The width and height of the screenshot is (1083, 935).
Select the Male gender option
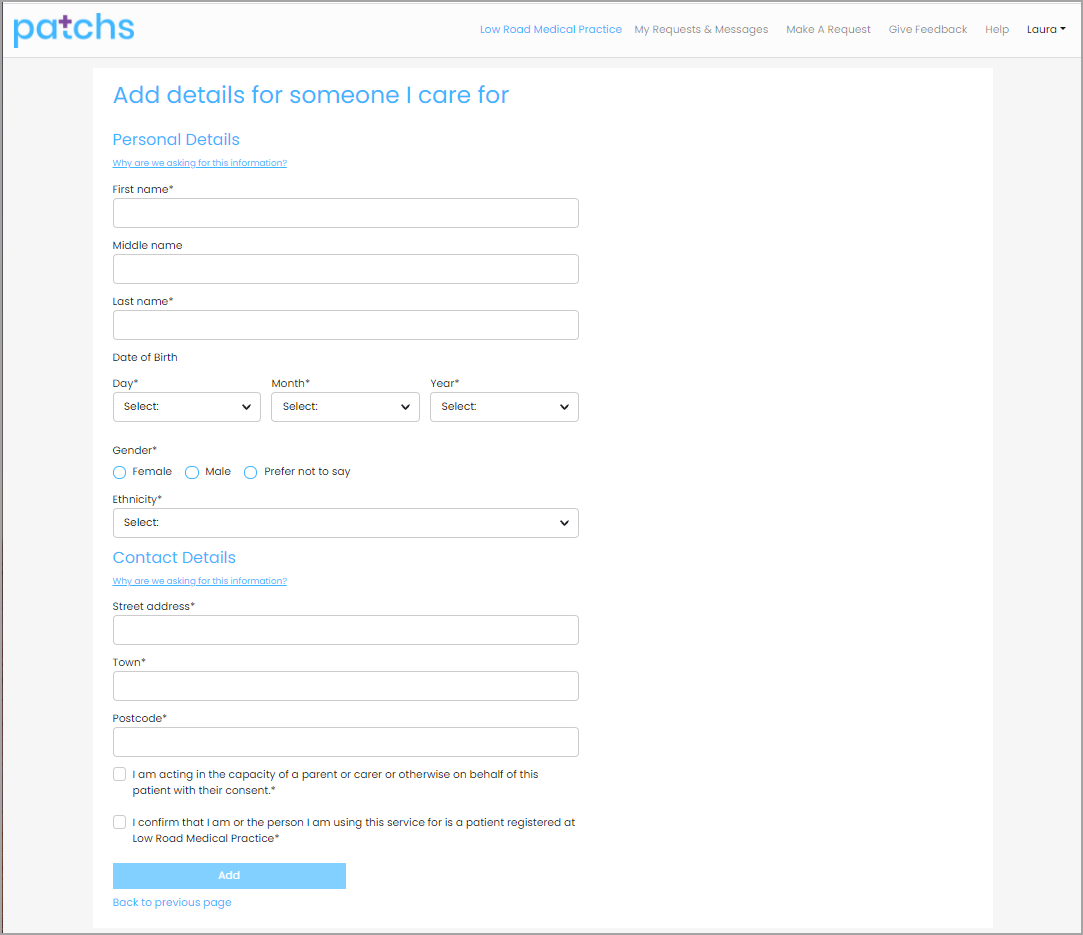tap(191, 471)
